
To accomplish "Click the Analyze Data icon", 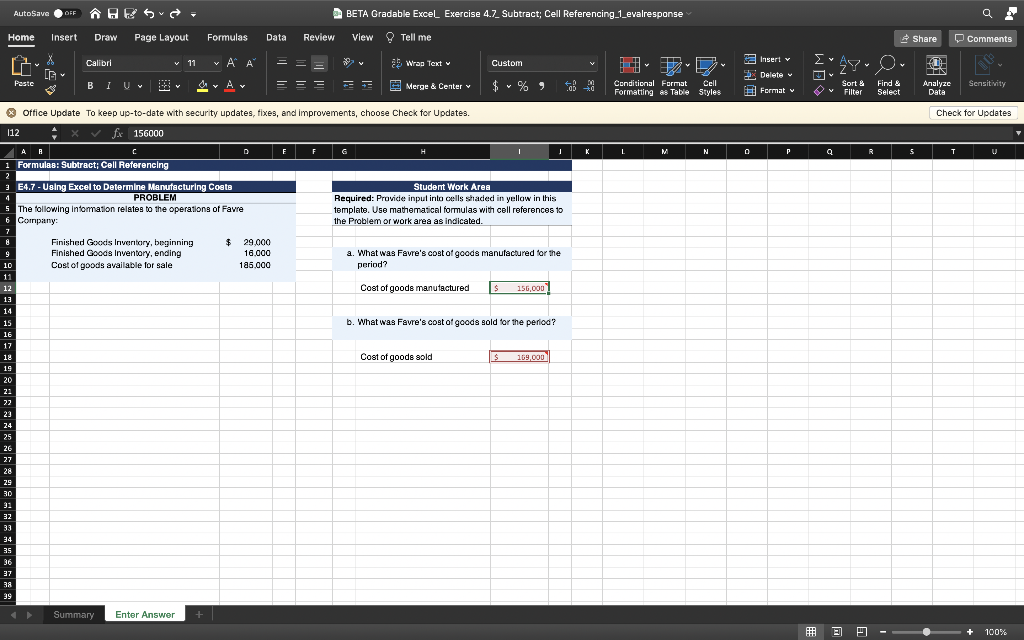I will (935, 63).
